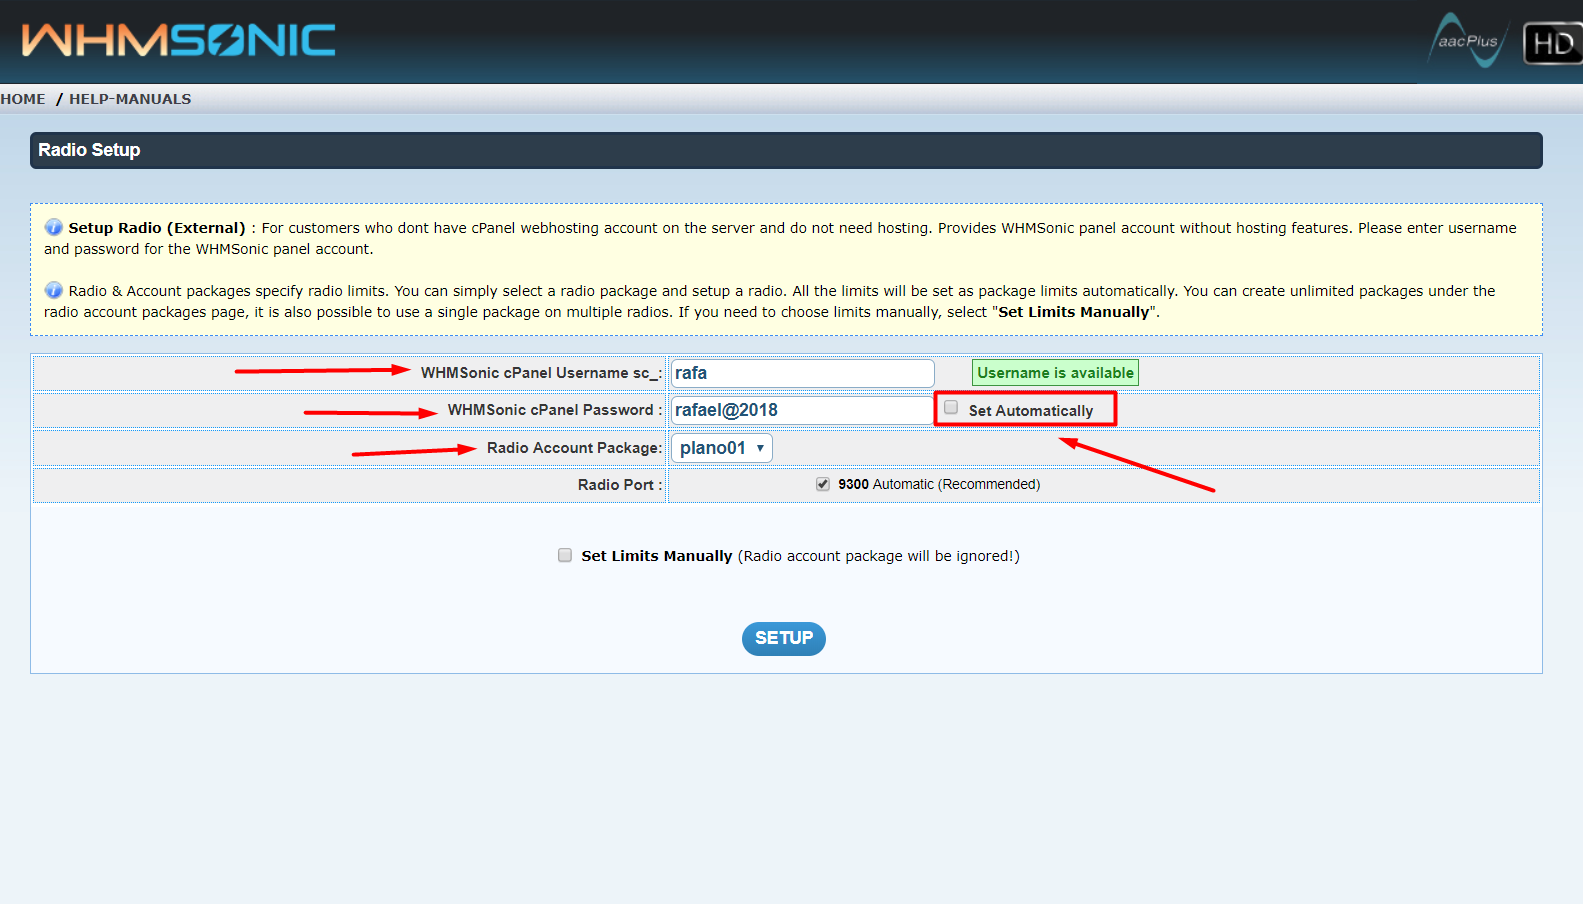
Task: Click the Radio Account Package label
Action: [x=575, y=448]
